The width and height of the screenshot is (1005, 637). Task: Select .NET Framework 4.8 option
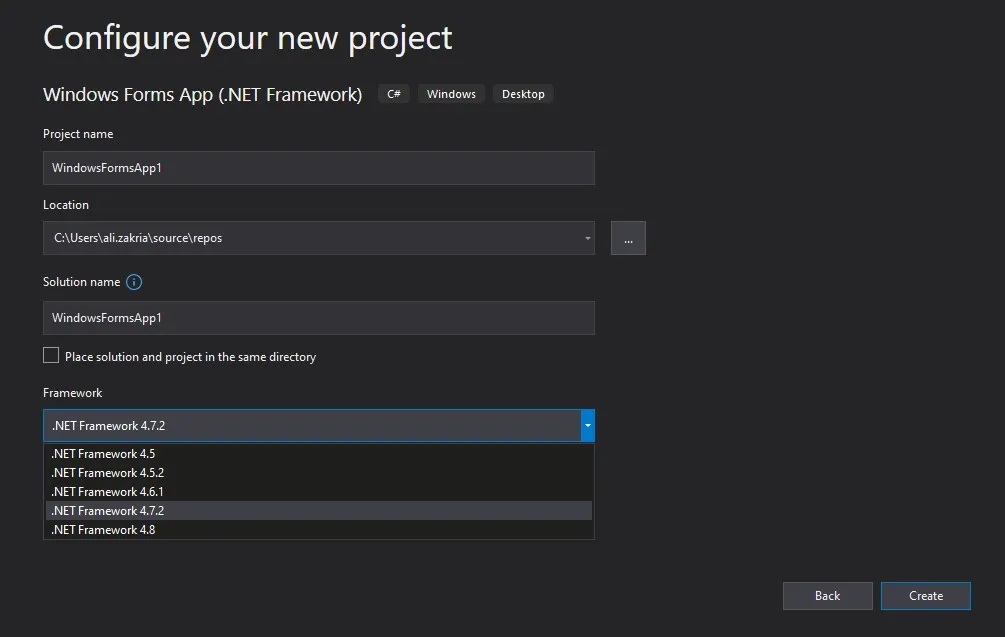[x=103, y=530]
